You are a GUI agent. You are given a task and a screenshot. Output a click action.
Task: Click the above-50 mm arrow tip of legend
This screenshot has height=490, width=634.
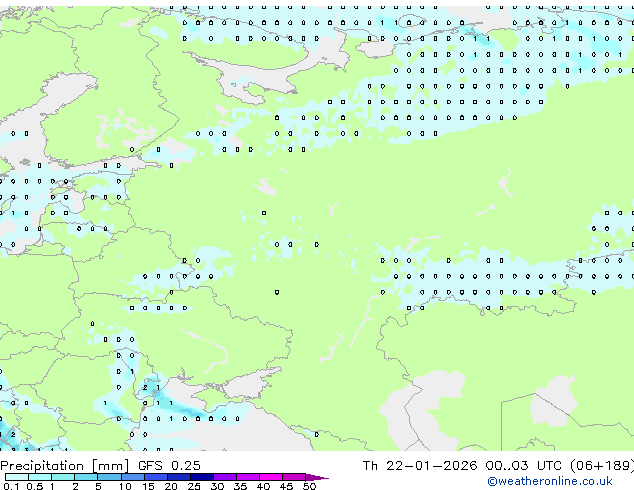pyautogui.click(x=317, y=477)
